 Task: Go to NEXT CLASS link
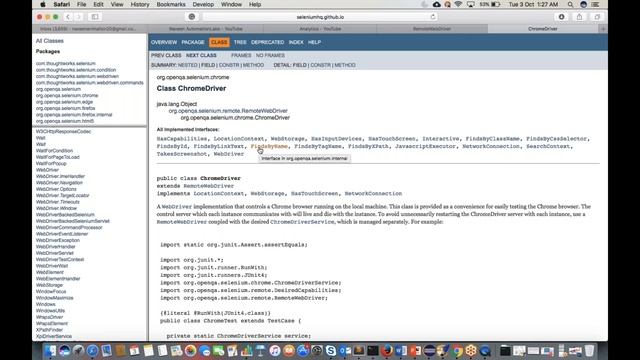[x=201, y=56]
